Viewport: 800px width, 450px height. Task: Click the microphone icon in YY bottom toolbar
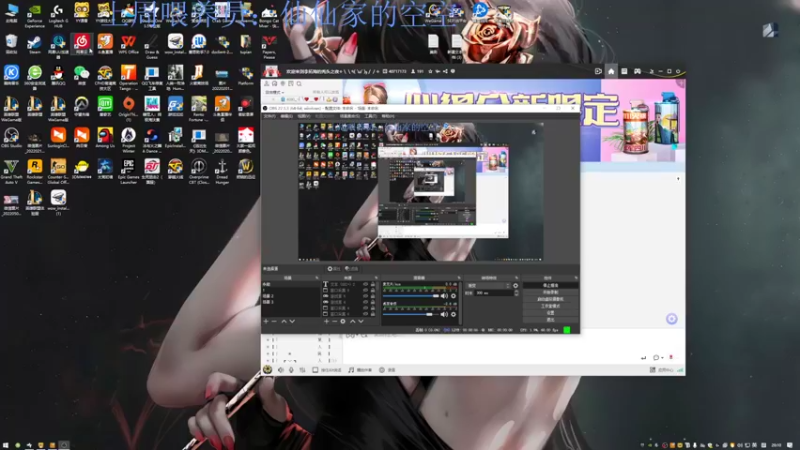click(291, 370)
